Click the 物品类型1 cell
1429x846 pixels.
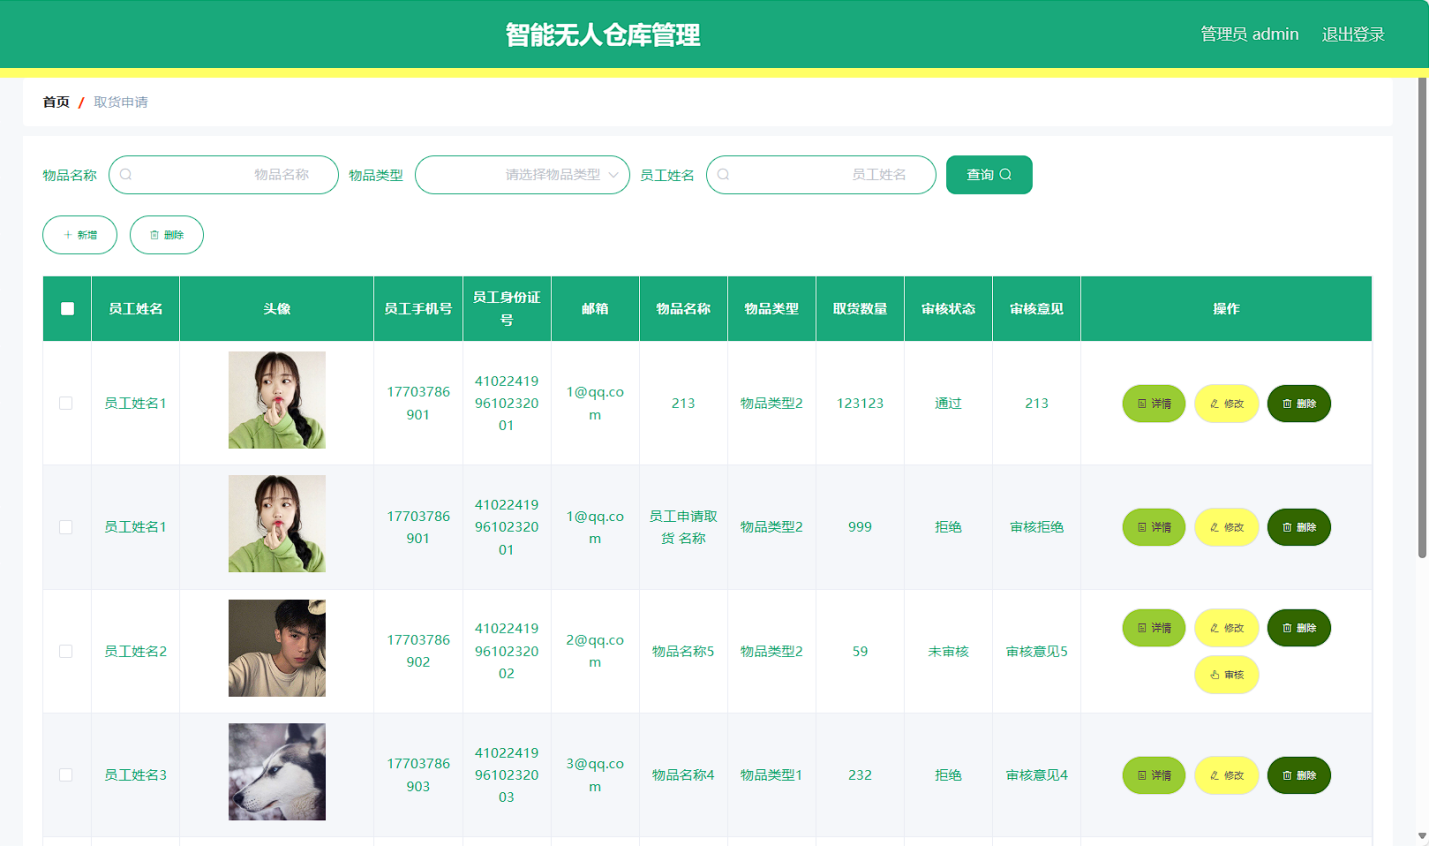[772, 775]
